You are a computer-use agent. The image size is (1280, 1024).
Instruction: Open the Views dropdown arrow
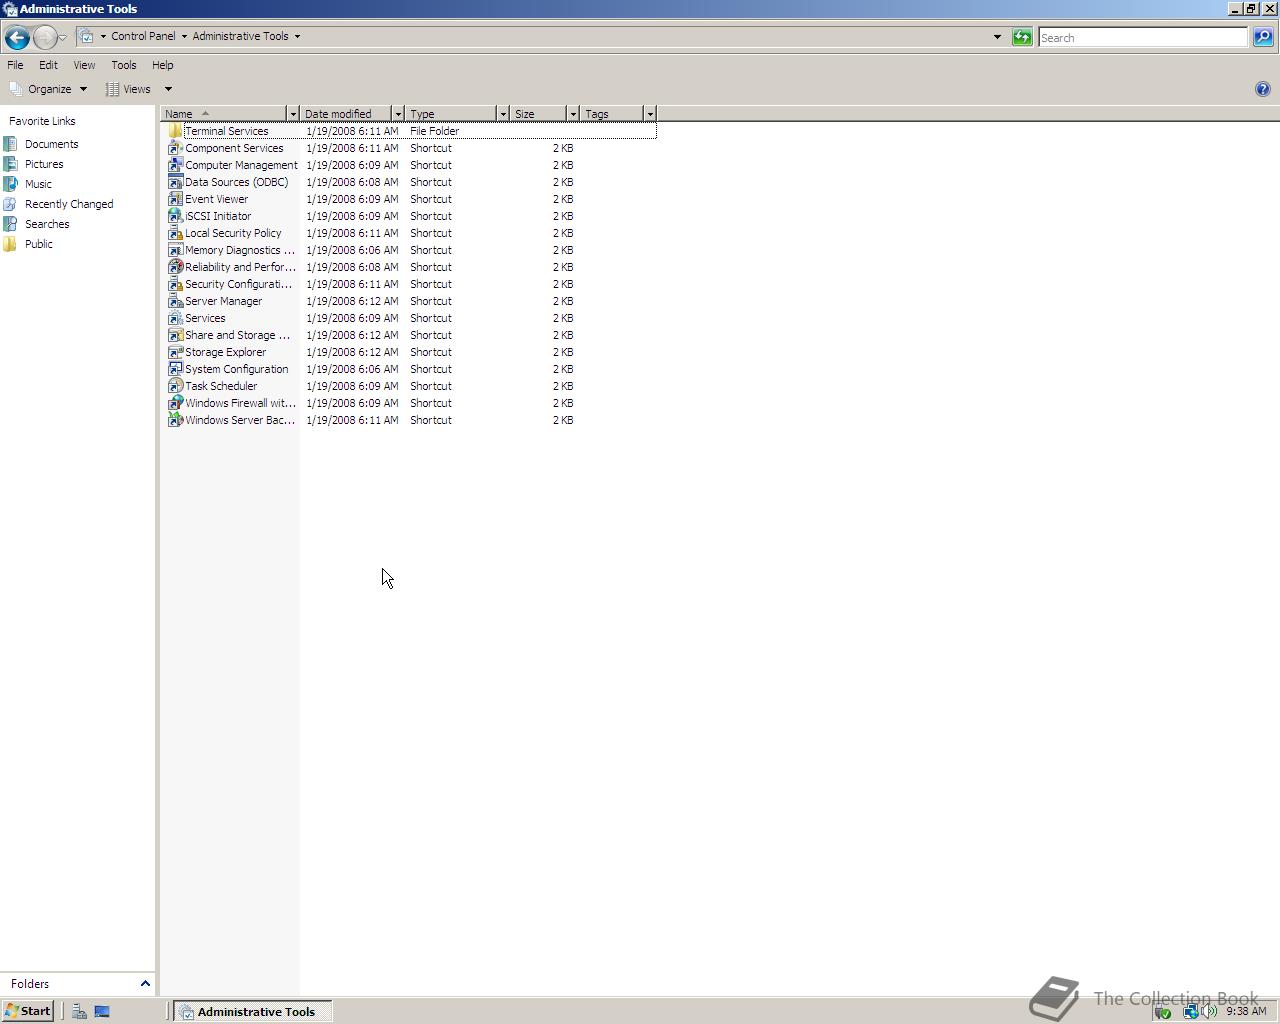[168, 89]
